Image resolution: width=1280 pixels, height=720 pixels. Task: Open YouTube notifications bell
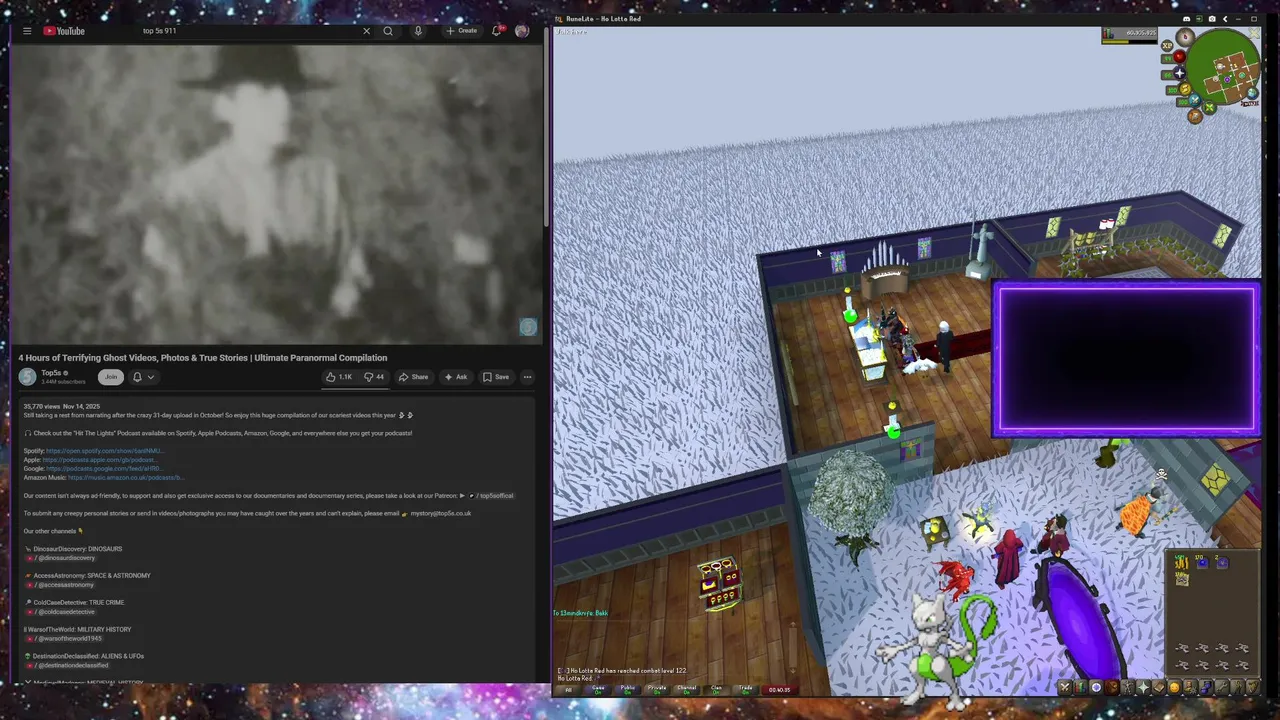click(497, 31)
